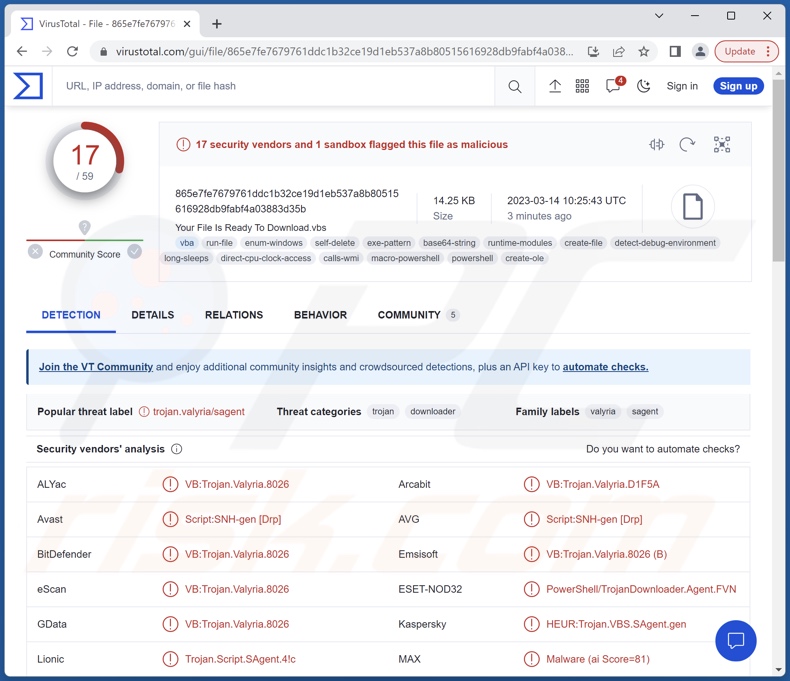Click the 17 / 59 detection score gauge
This screenshot has width=790, height=681.
[x=85, y=161]
